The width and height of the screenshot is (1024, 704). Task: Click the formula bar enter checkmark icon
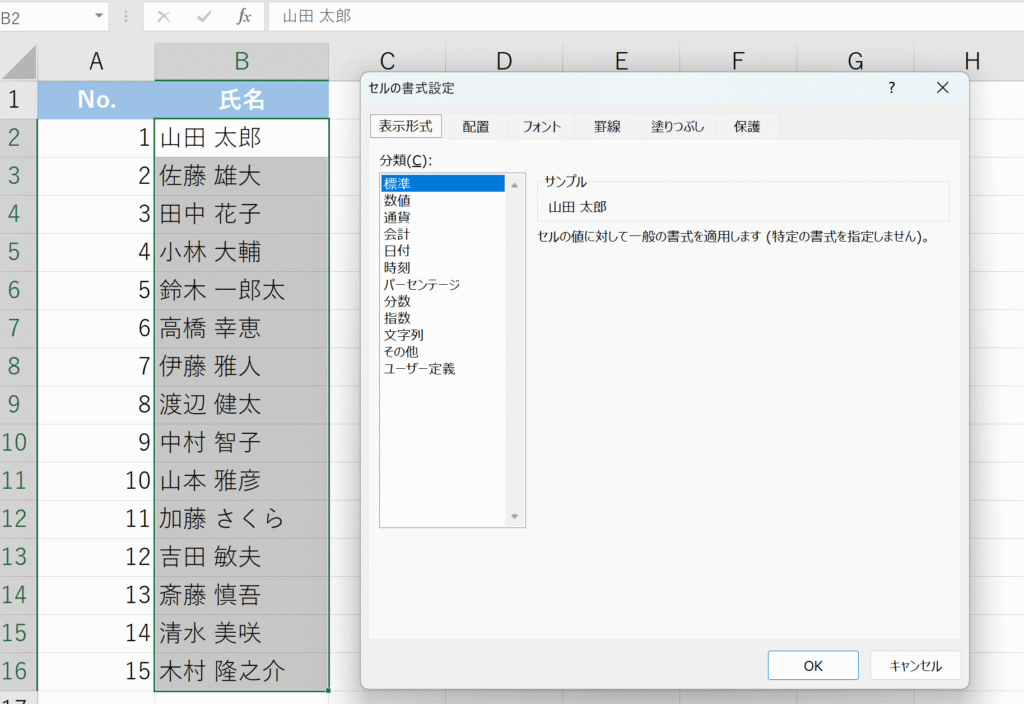pos(204,17)
